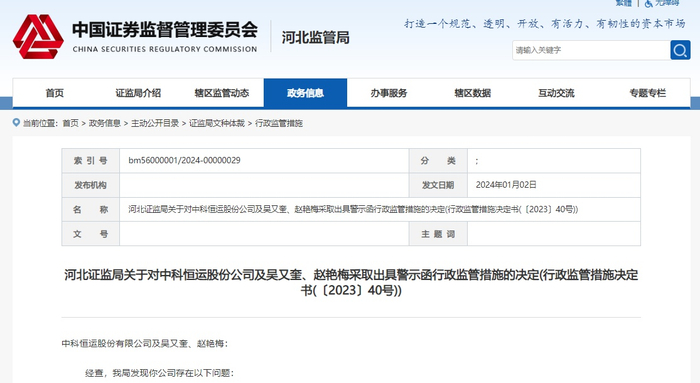Click the article headline about 中科恒运
Image resolution: width=700 pixels, height=383 pixels.
tap(351, 282)
